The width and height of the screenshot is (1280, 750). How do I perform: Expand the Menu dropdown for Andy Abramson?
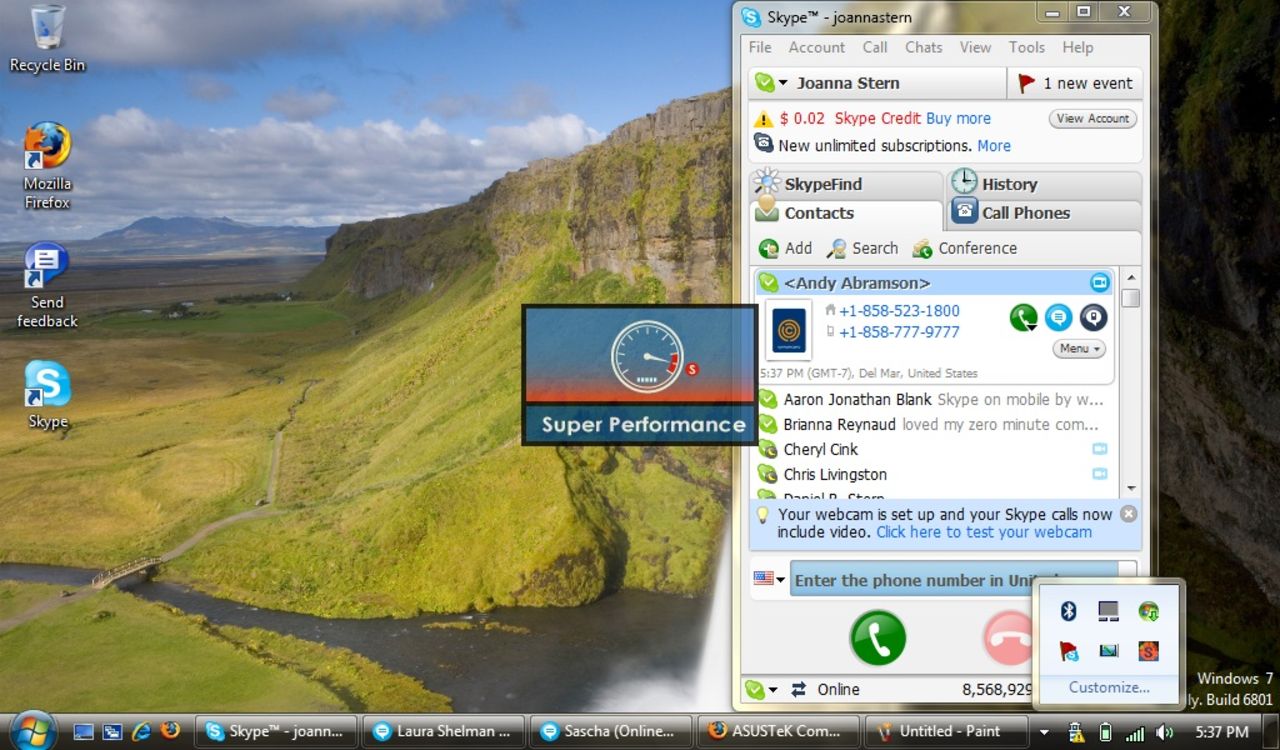[1079, 349]
